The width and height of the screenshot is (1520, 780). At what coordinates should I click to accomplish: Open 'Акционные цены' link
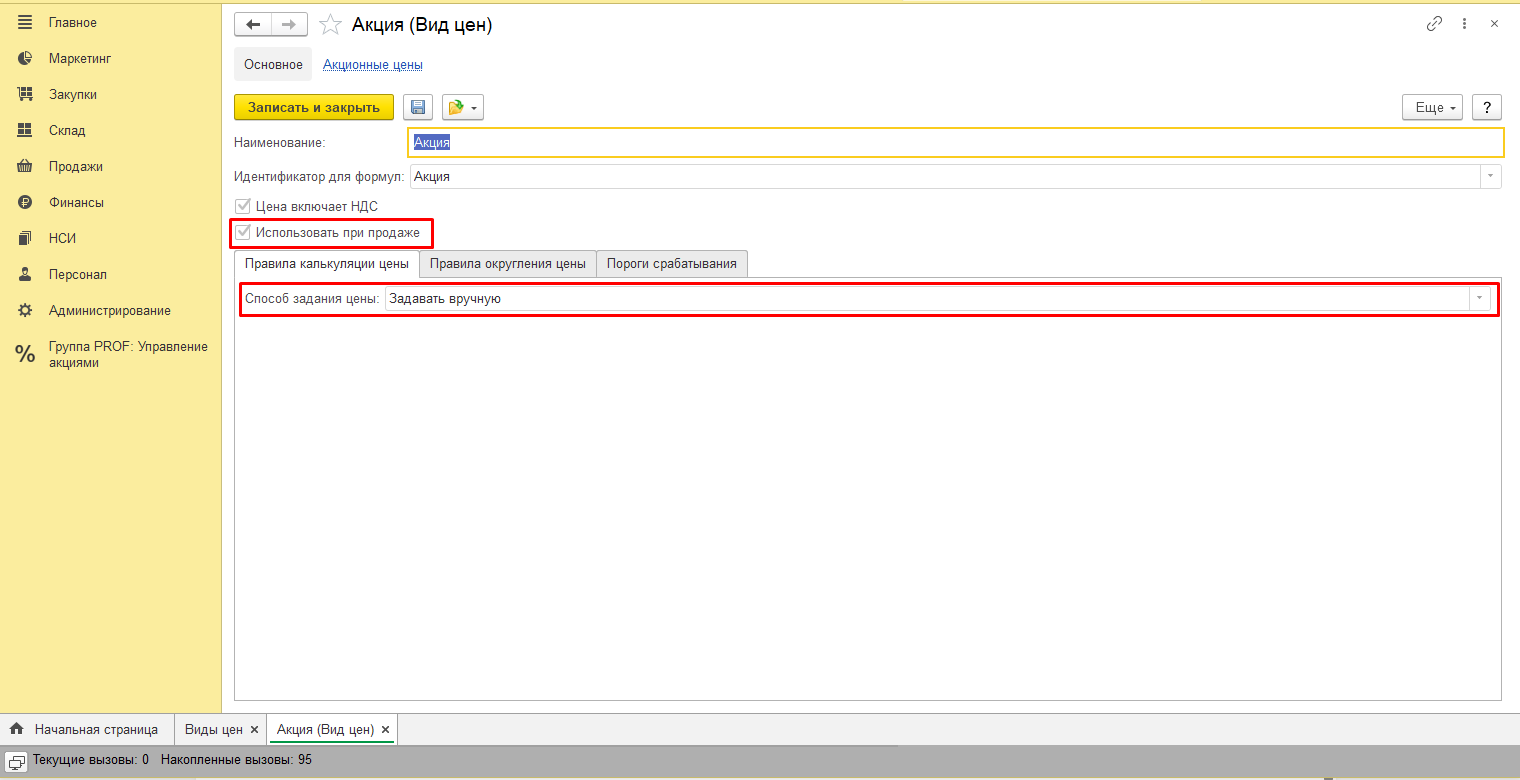point(372,64)
